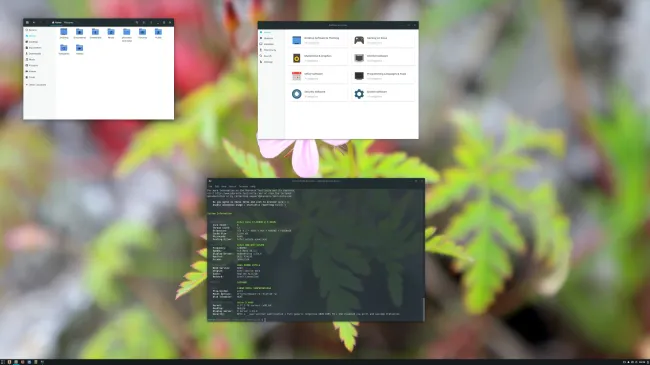Open the Multimedia & Graphics speaker icon
Screen dimensions: 650x365
pos(296,58)
